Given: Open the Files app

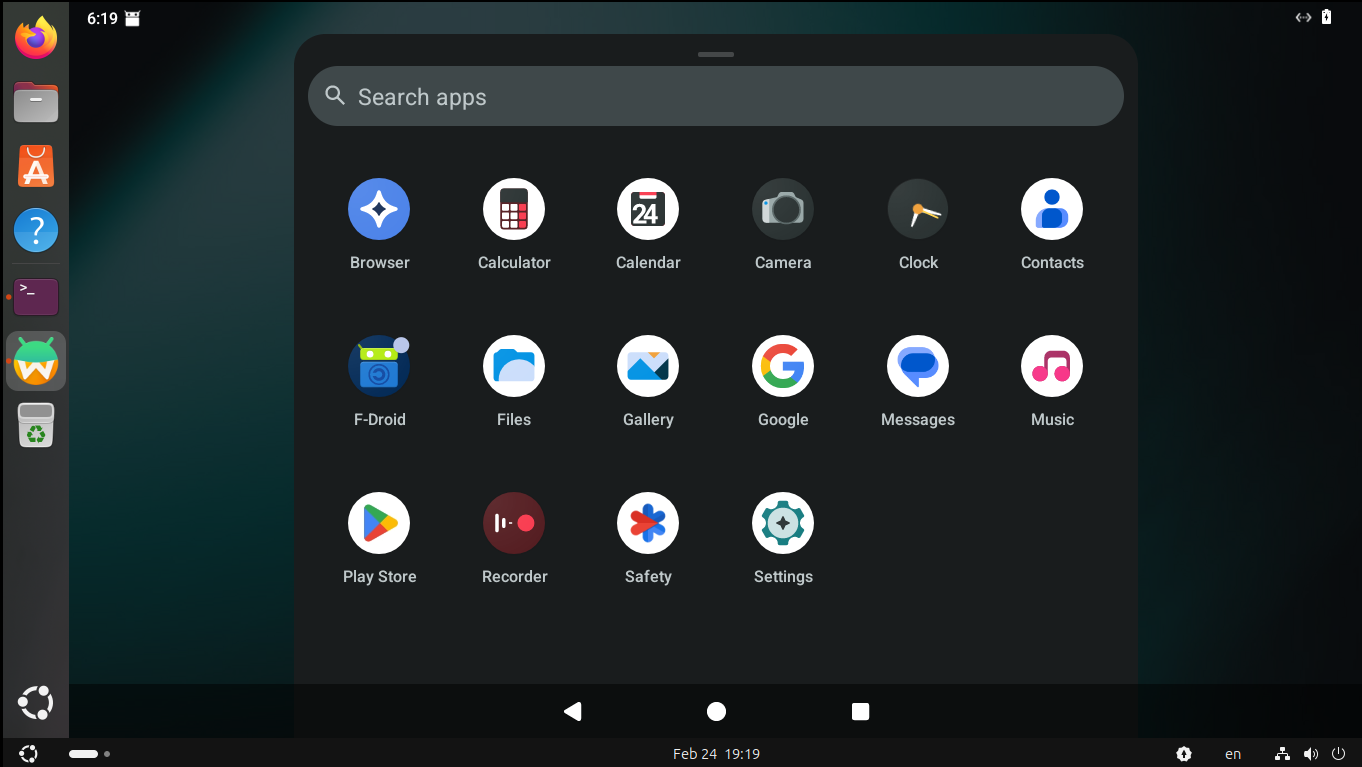Looking at the screenshot, I should coord(514,366).
